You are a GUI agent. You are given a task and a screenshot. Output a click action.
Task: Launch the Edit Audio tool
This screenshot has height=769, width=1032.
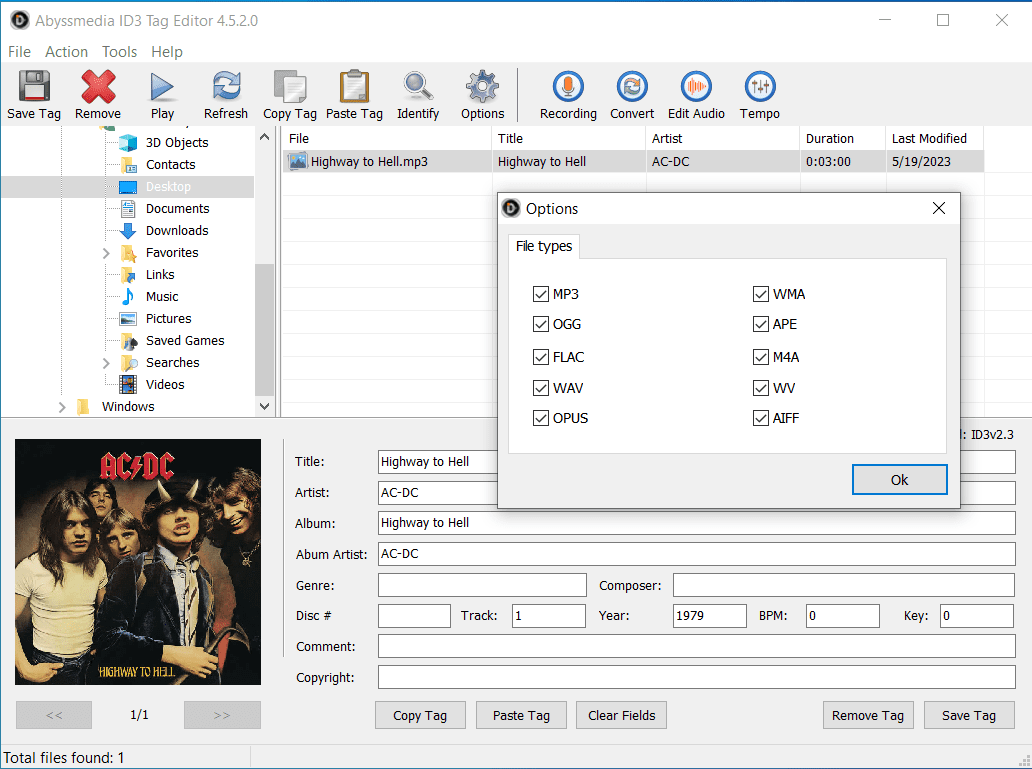point(696,88)
